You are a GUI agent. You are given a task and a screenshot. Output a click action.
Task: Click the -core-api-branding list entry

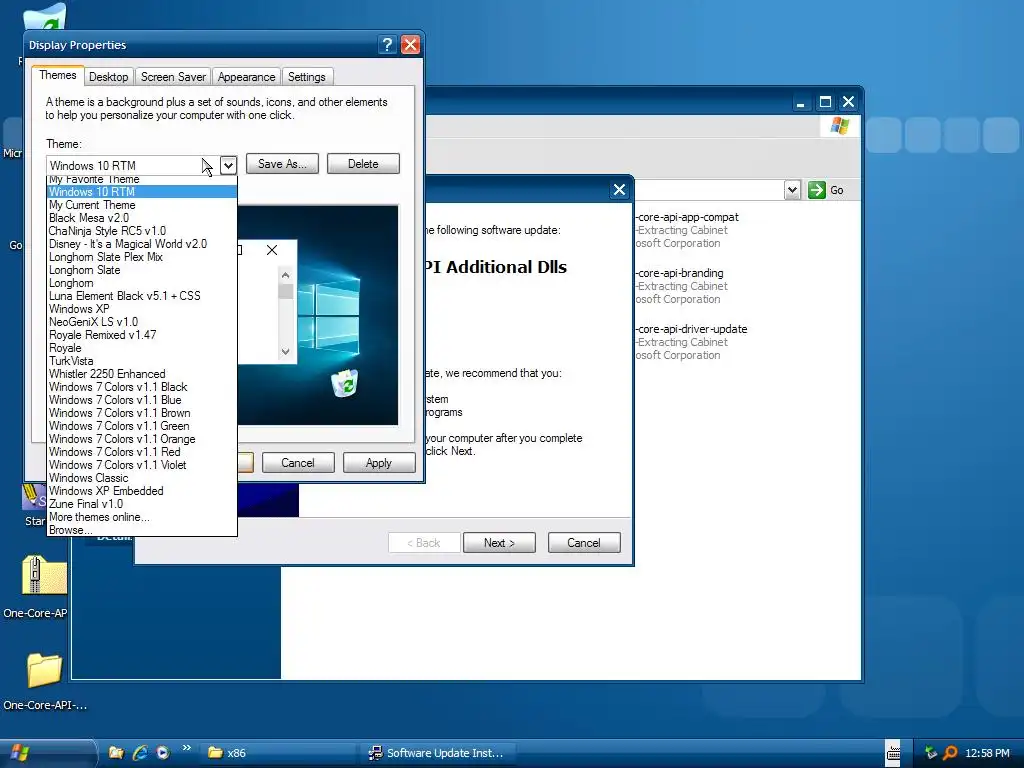[682, 286]
